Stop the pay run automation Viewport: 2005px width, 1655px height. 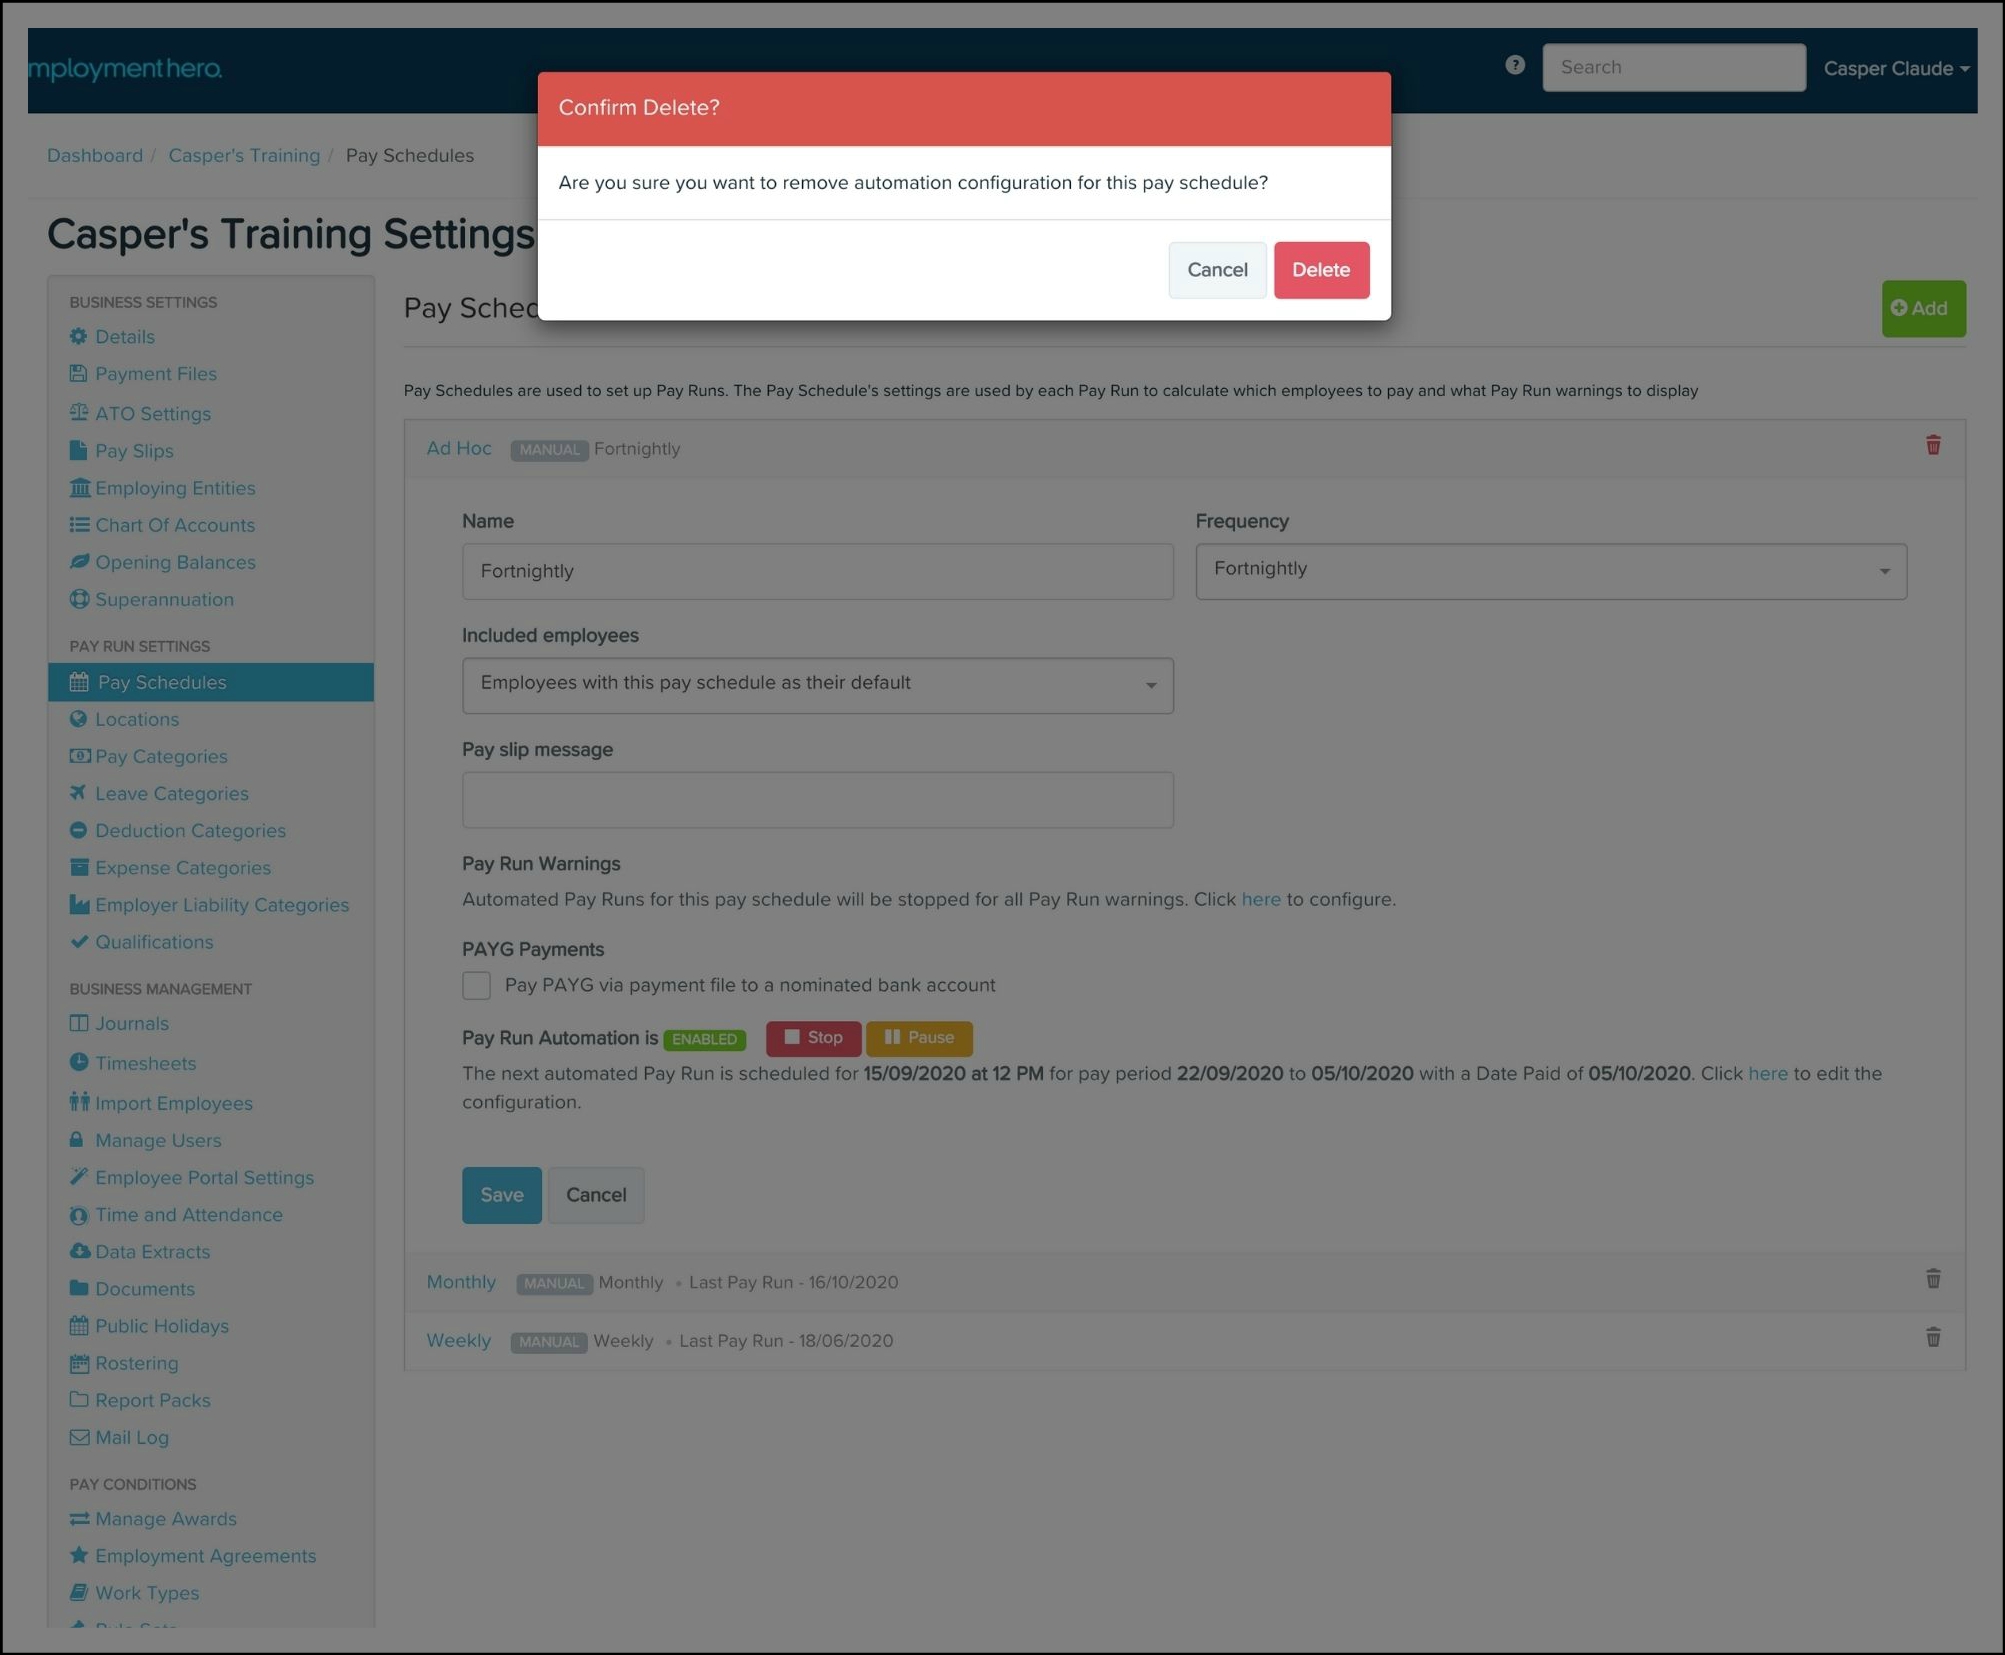(813, 1038)
